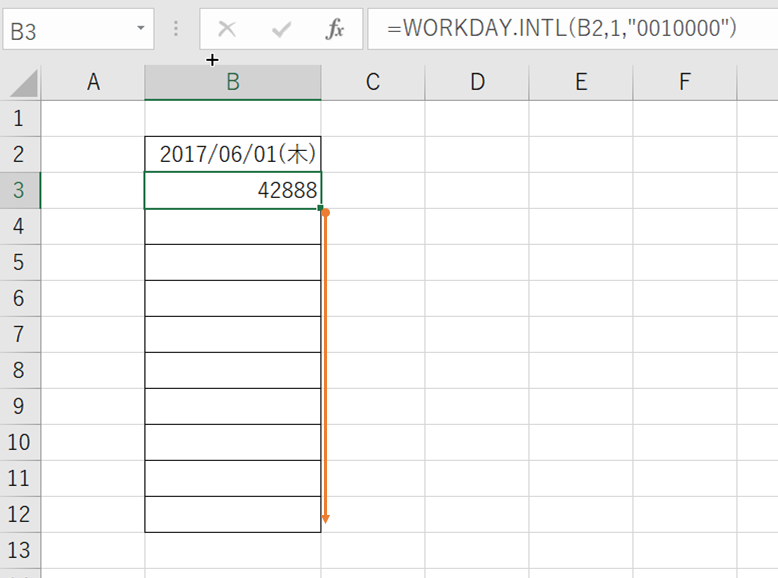The height and width of the screenshot is (578, 778).
Task: Click cell B2 with date 2017/06/01(木)
Action: point(233,154)
